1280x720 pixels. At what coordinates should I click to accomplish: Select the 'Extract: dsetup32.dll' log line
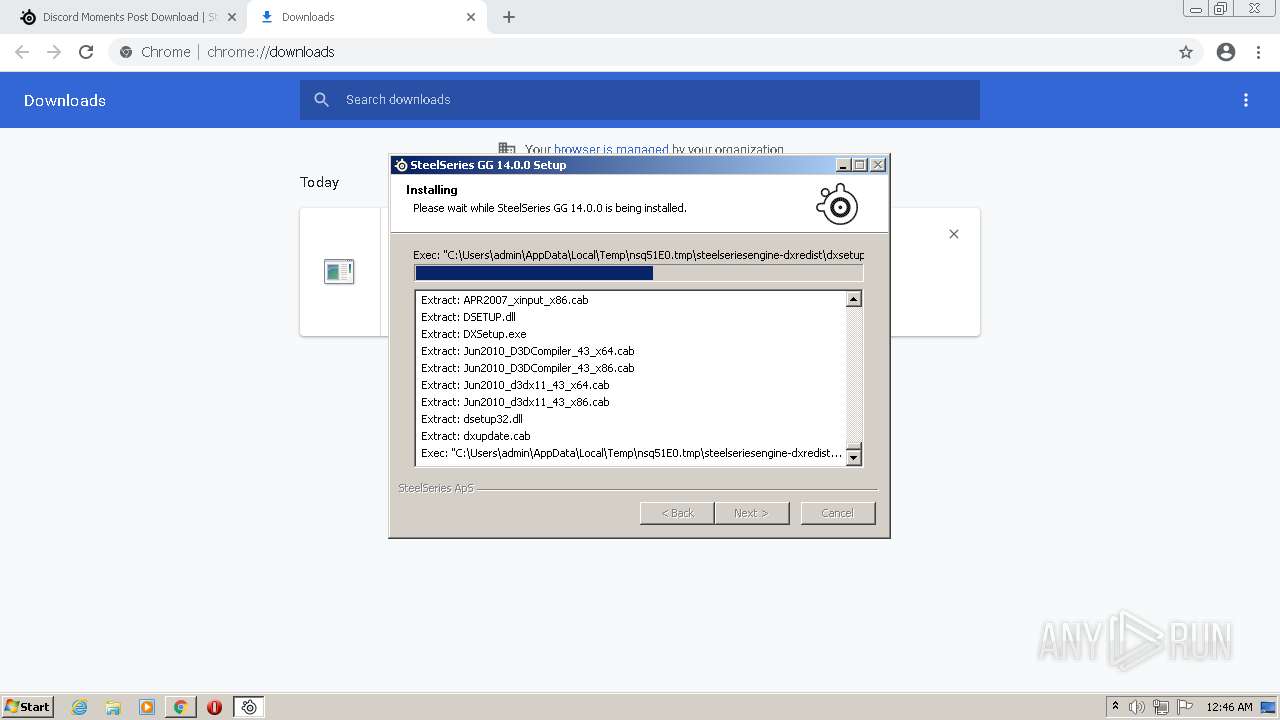(471, 419)
